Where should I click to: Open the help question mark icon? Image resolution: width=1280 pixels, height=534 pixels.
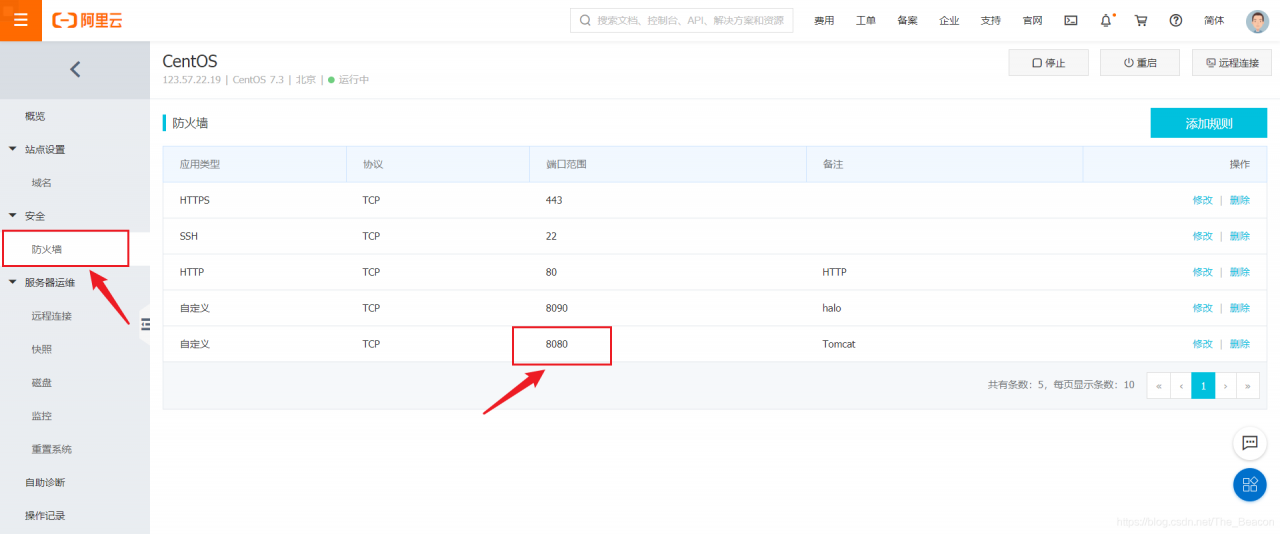pos(1176,20)
